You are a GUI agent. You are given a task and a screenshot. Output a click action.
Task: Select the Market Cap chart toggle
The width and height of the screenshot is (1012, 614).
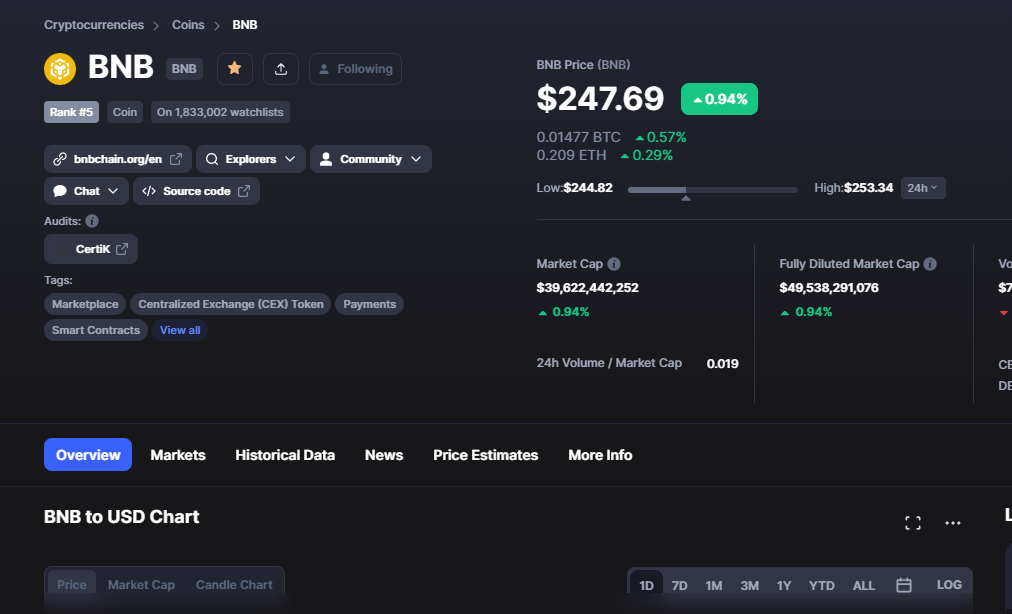tap(141, 584)
